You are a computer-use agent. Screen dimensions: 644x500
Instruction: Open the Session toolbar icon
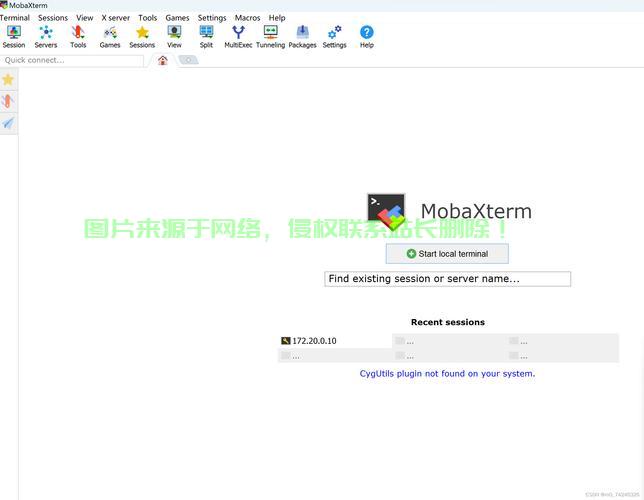click(14, 37)
